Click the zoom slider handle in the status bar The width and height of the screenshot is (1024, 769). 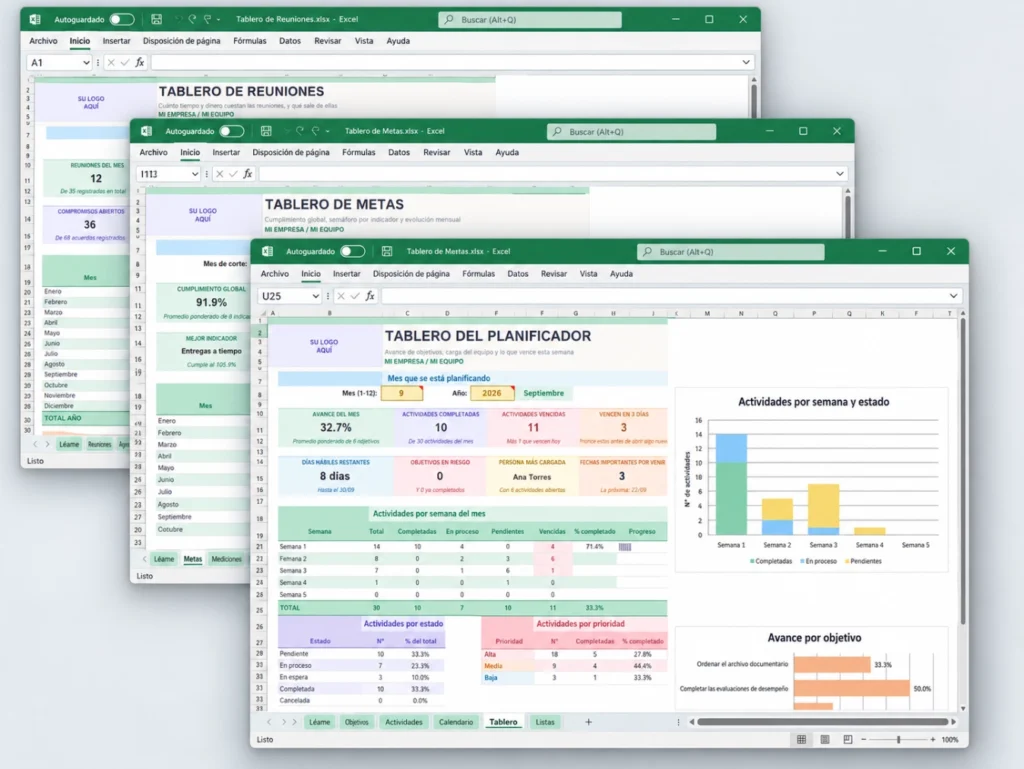[x=899, y=740]
